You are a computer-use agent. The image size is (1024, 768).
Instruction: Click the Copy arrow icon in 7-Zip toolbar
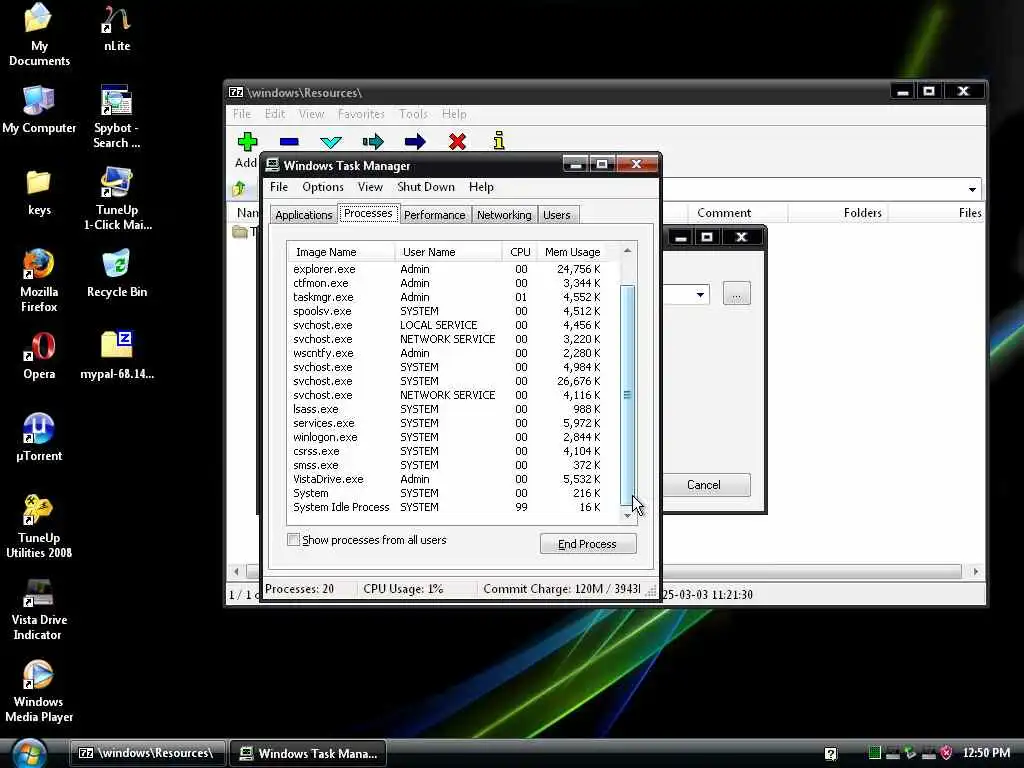pos(373,142)
